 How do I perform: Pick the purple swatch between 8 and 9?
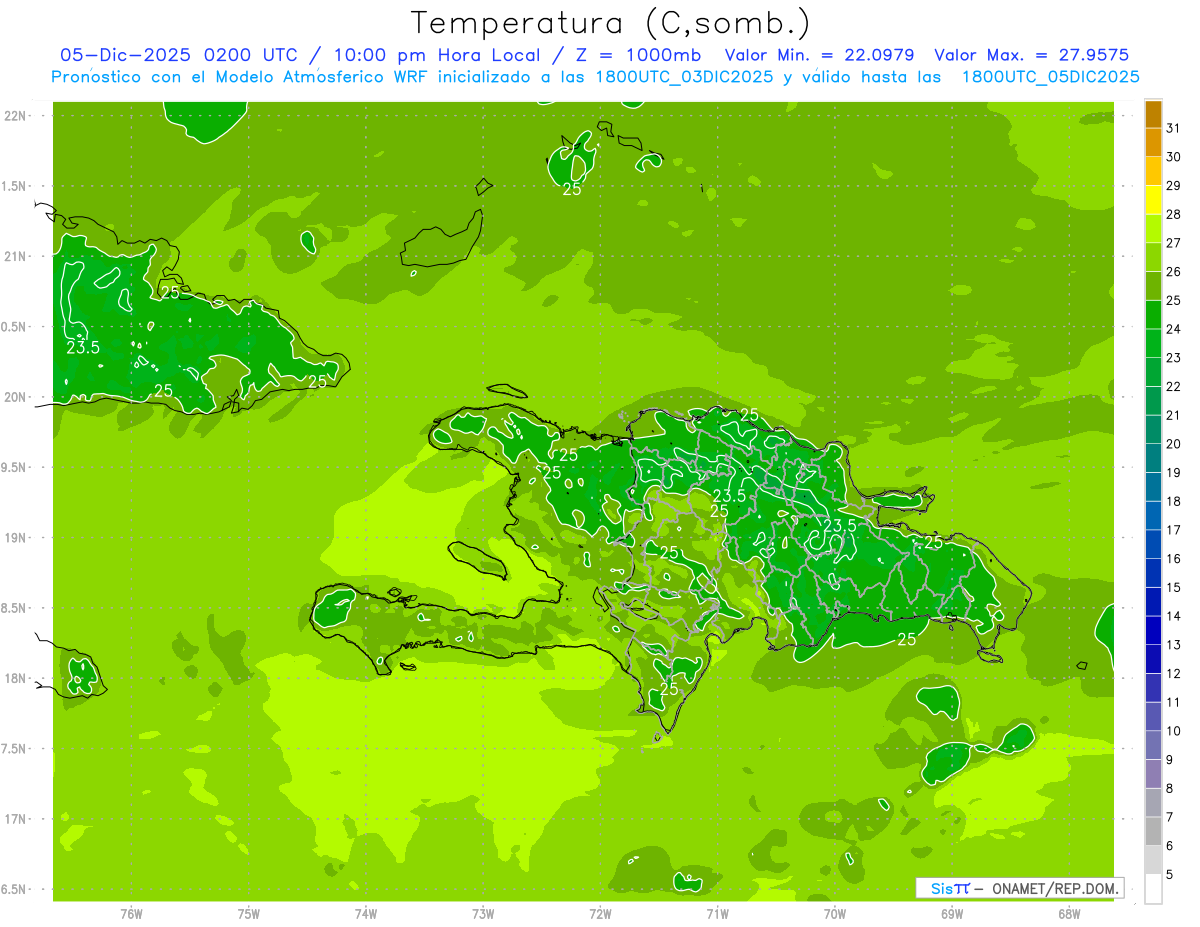pyautogui.click(x=1153, y=774)
